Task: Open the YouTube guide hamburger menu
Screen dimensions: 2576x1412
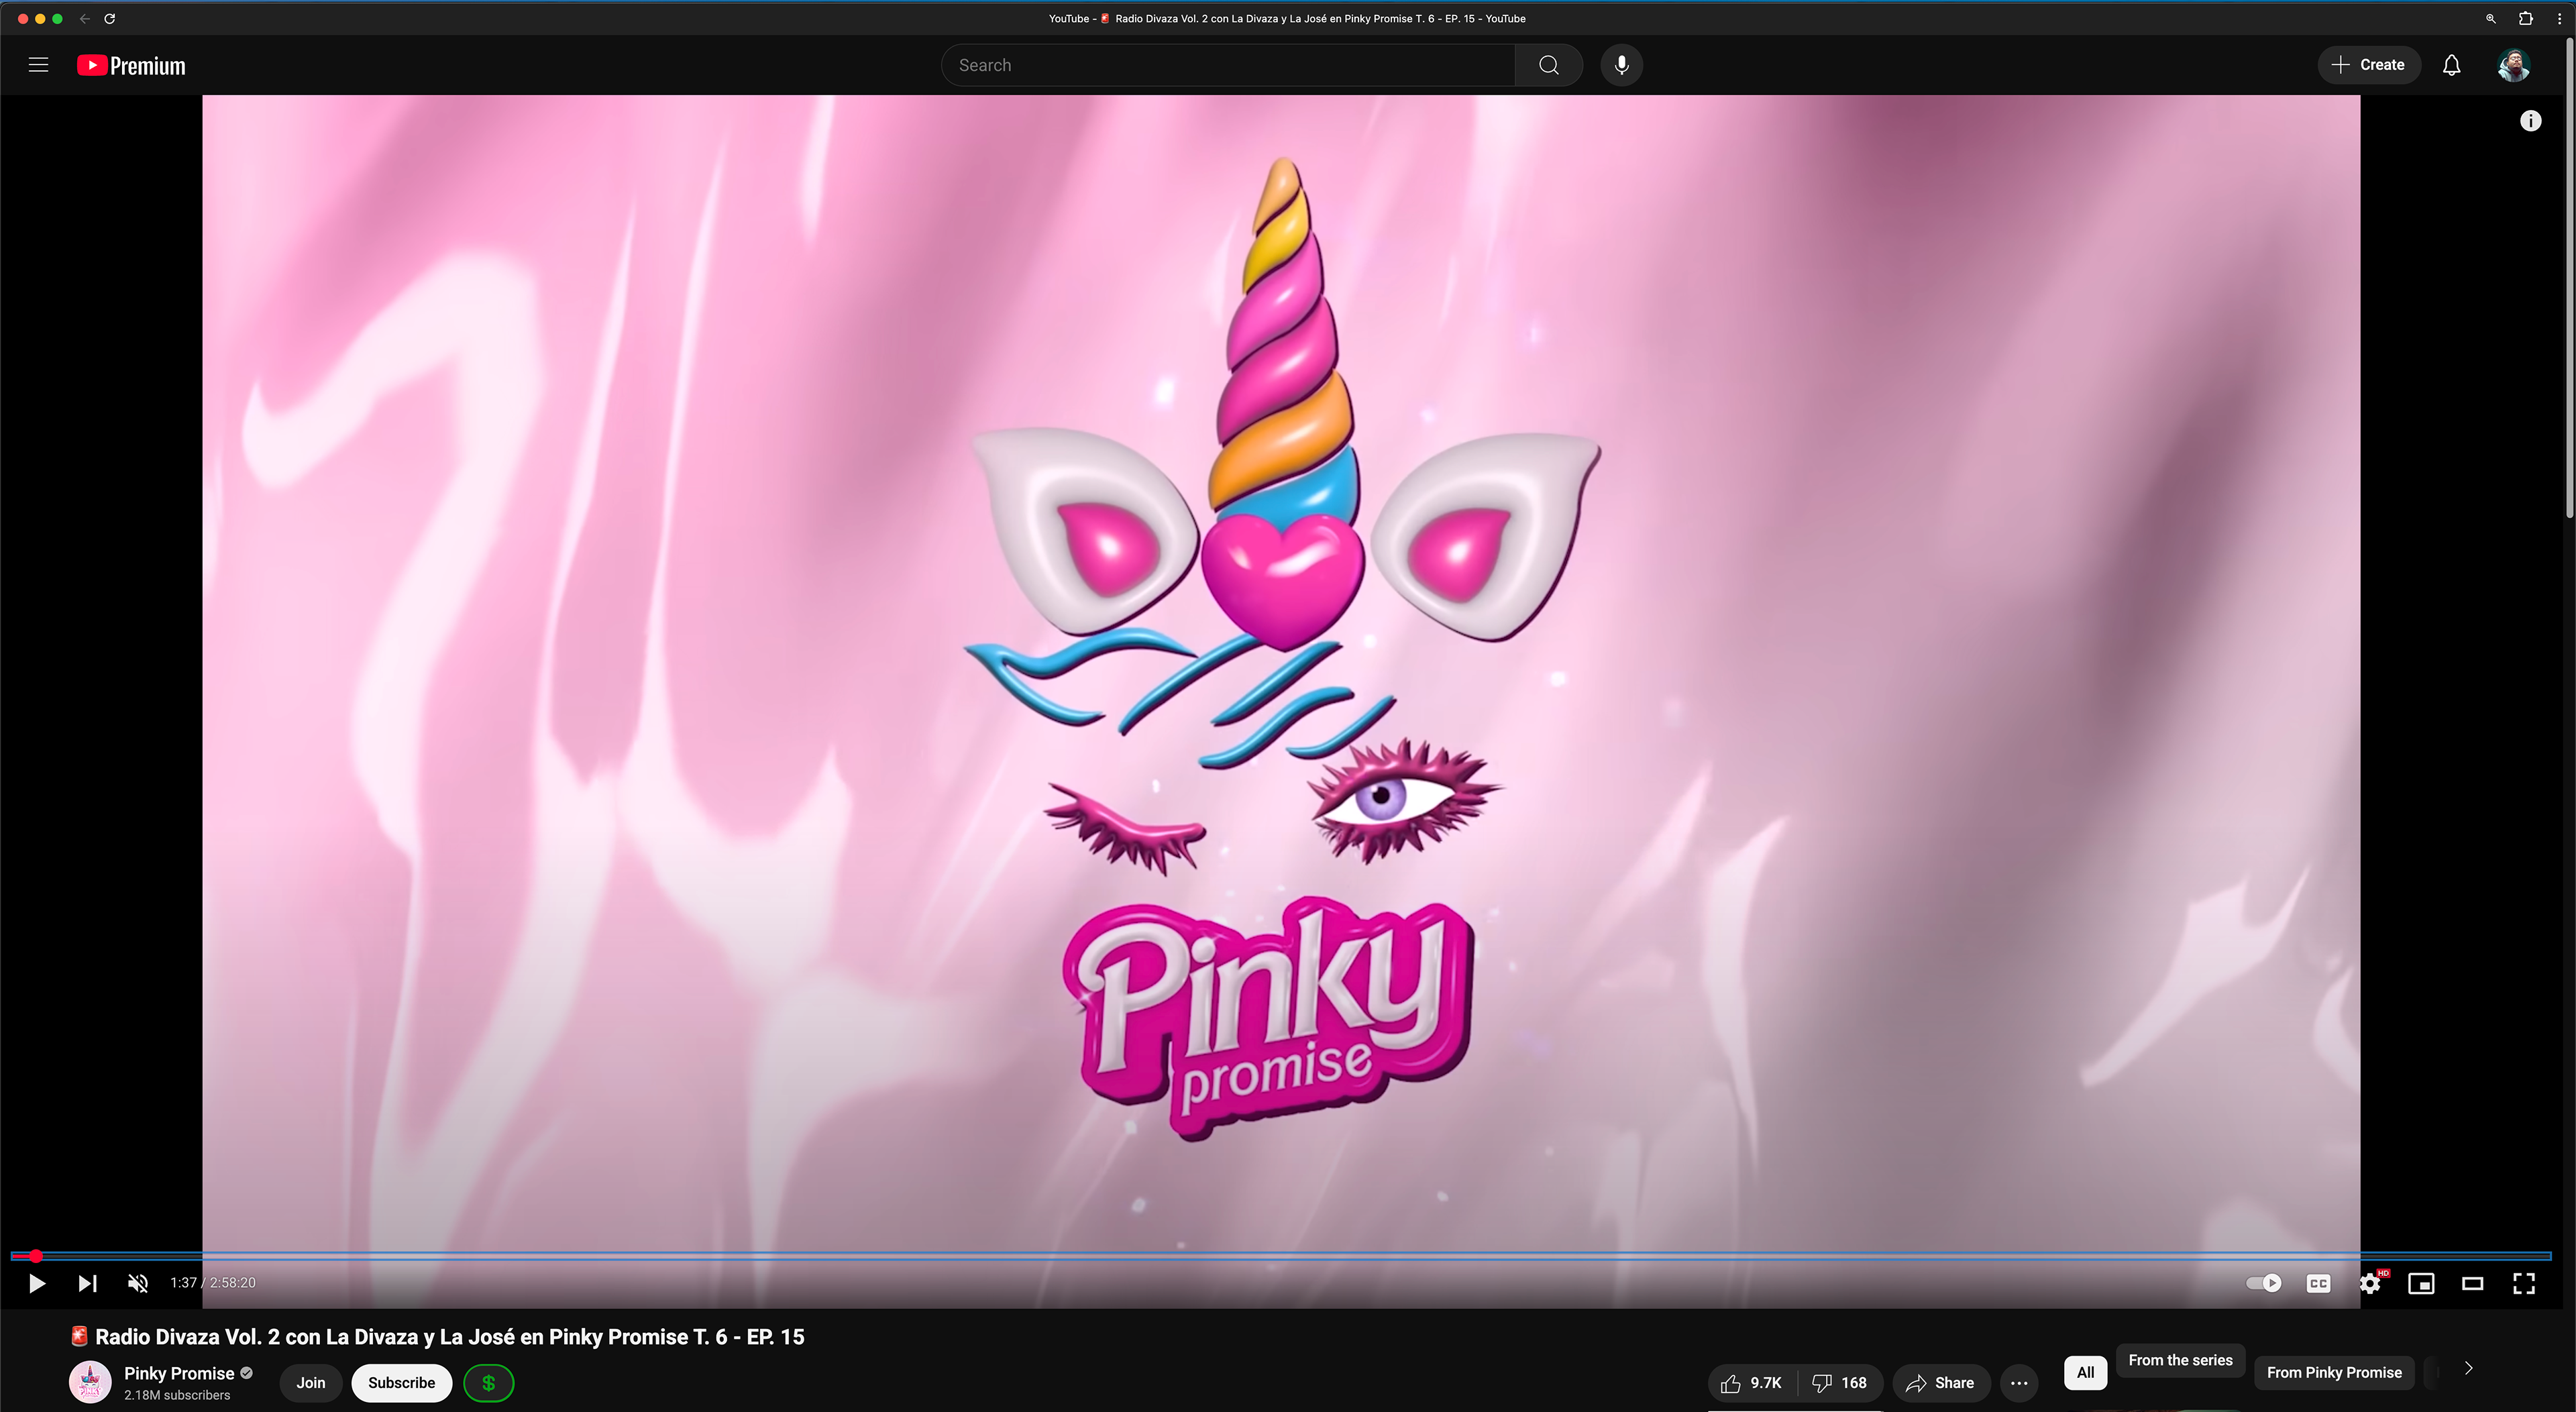Action: click(x=38, y=65)
